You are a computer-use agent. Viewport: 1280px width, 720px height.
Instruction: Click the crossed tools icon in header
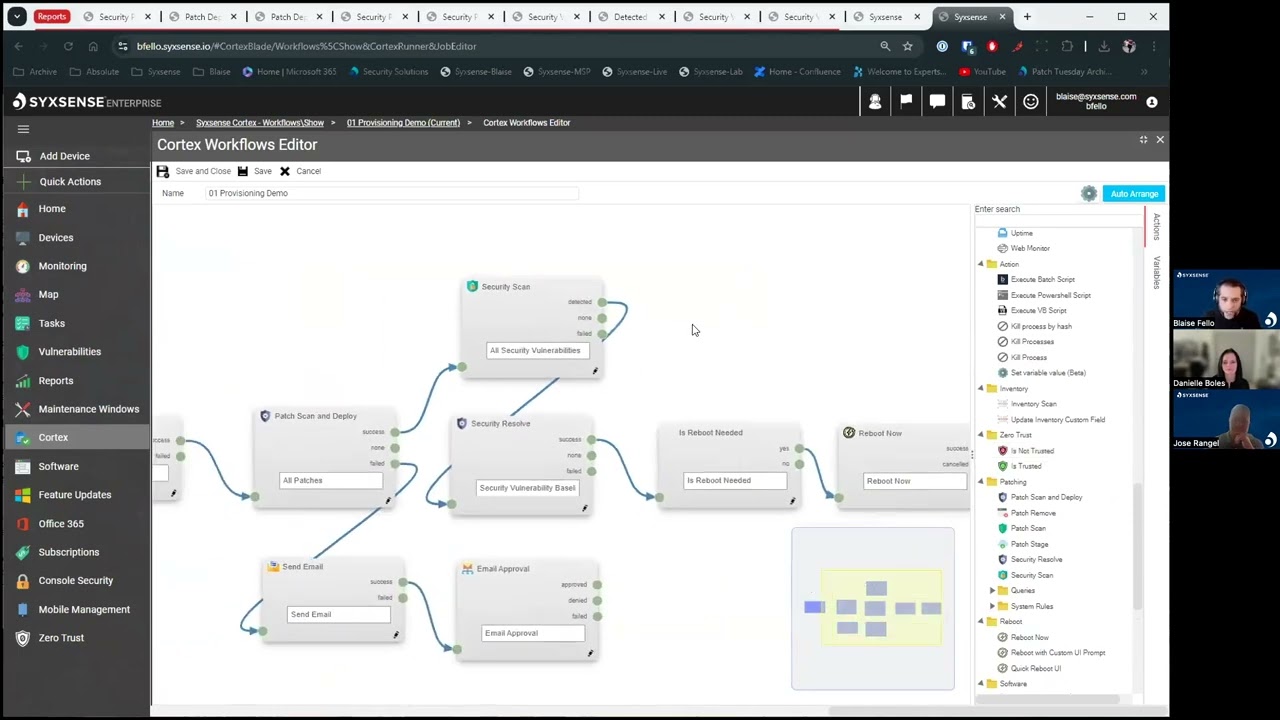tap(999, 101)
